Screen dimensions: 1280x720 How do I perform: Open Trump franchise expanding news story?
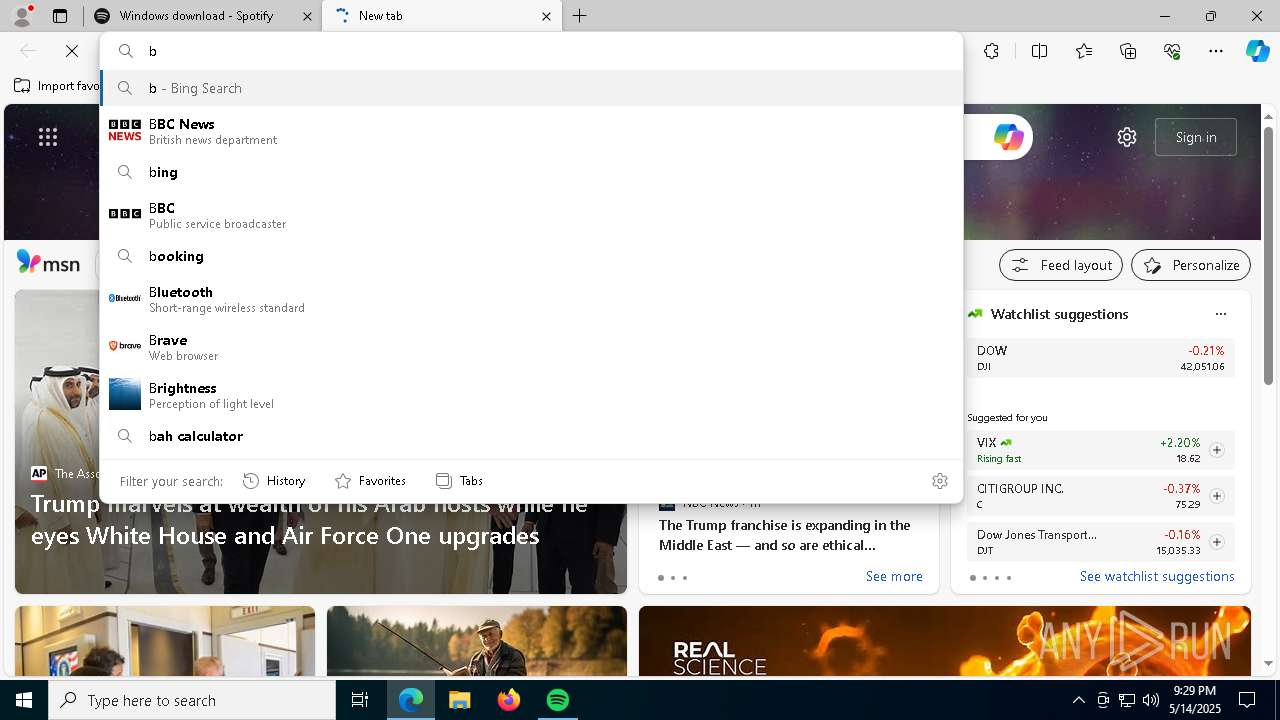785,535
